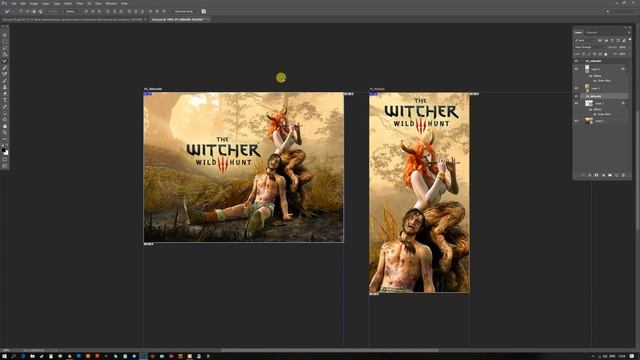Select the active Slice Select tool
This screenshot has width=640, height=360.
[x=5, y=61]
